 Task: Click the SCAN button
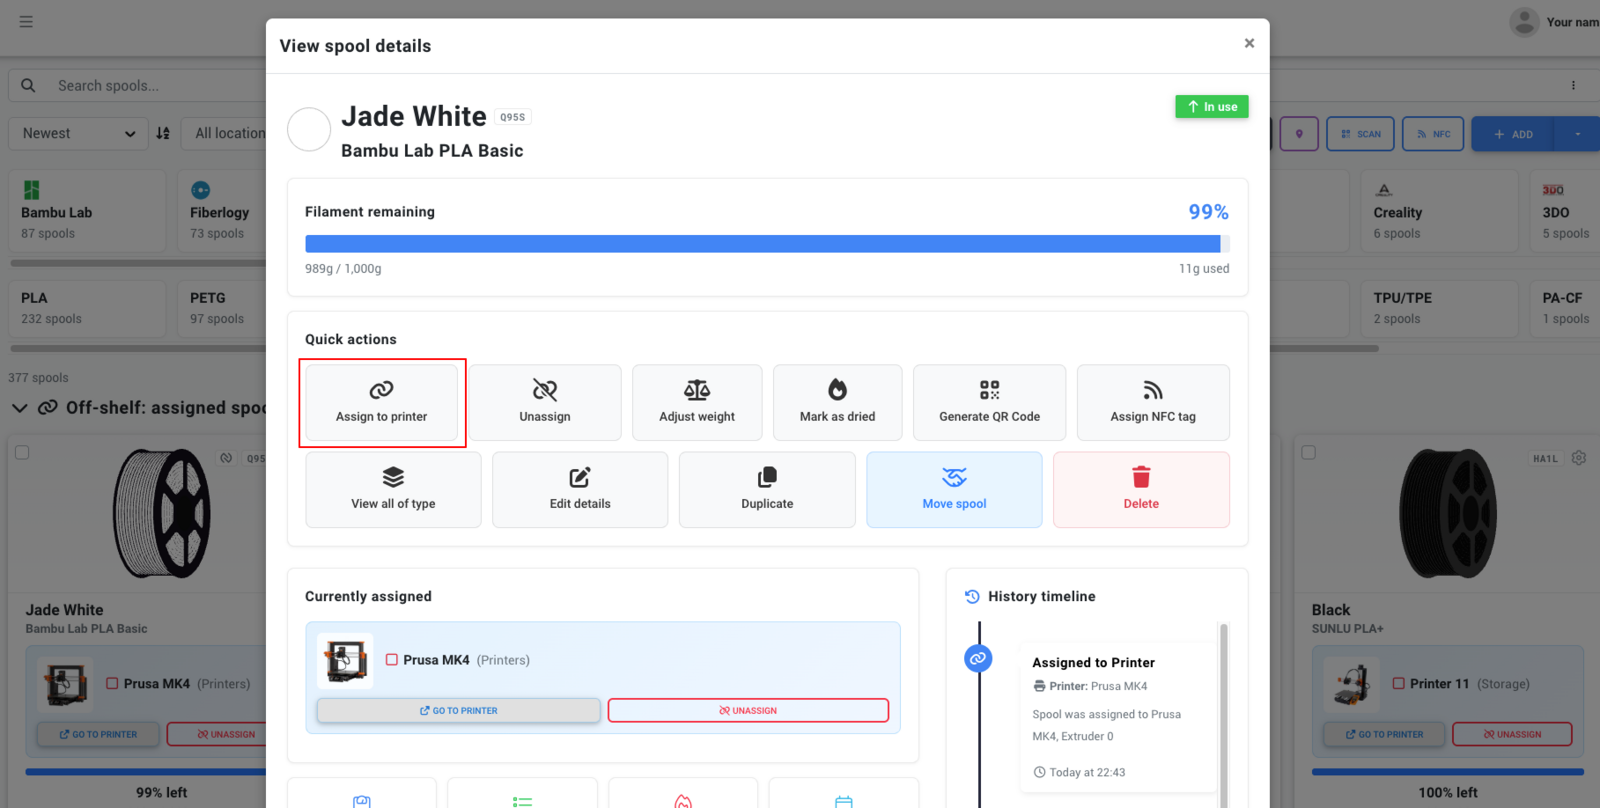tap(1360, 134)
